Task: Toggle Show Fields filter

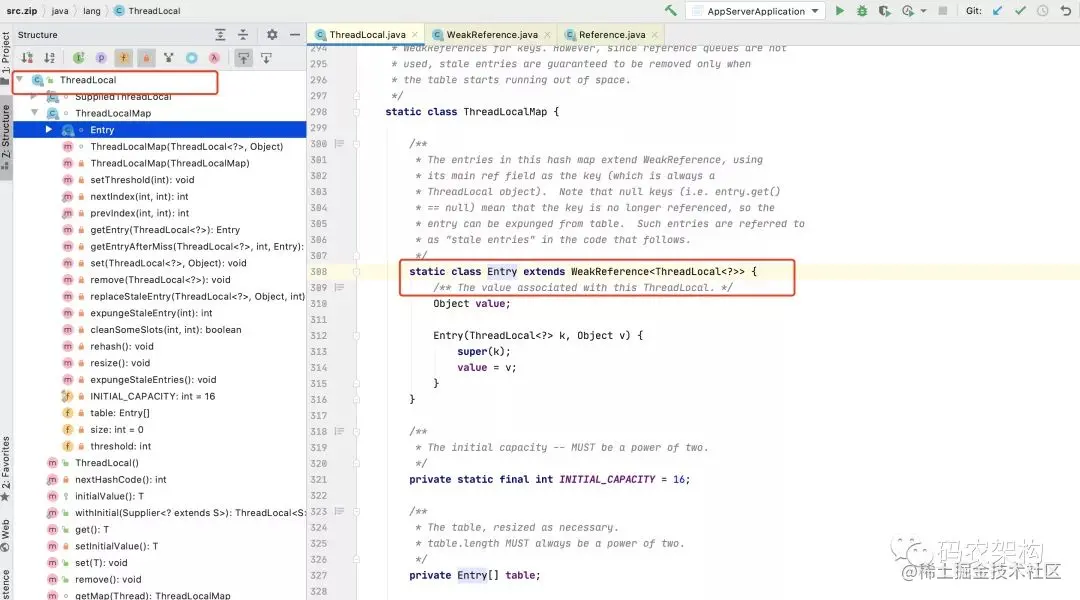Action: coord(123,58)
